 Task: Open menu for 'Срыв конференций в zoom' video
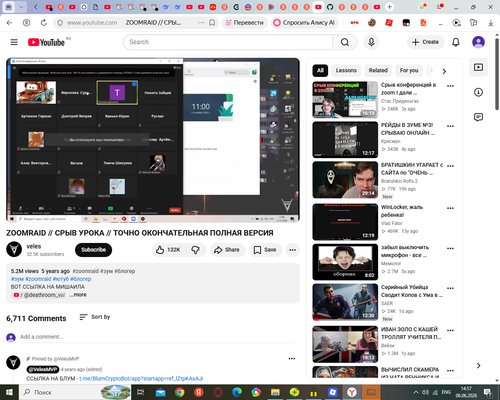tap(450, 86)
